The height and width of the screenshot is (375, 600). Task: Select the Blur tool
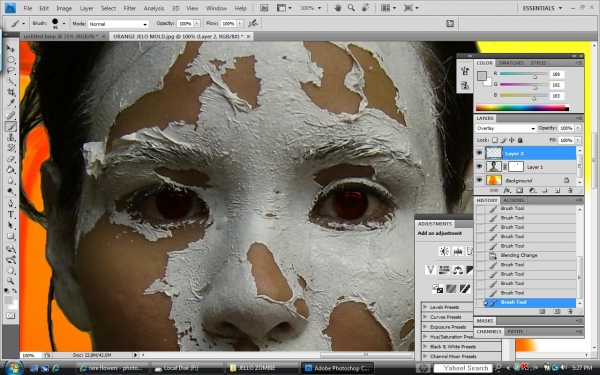pyautogui.click(x=10, y=180)
